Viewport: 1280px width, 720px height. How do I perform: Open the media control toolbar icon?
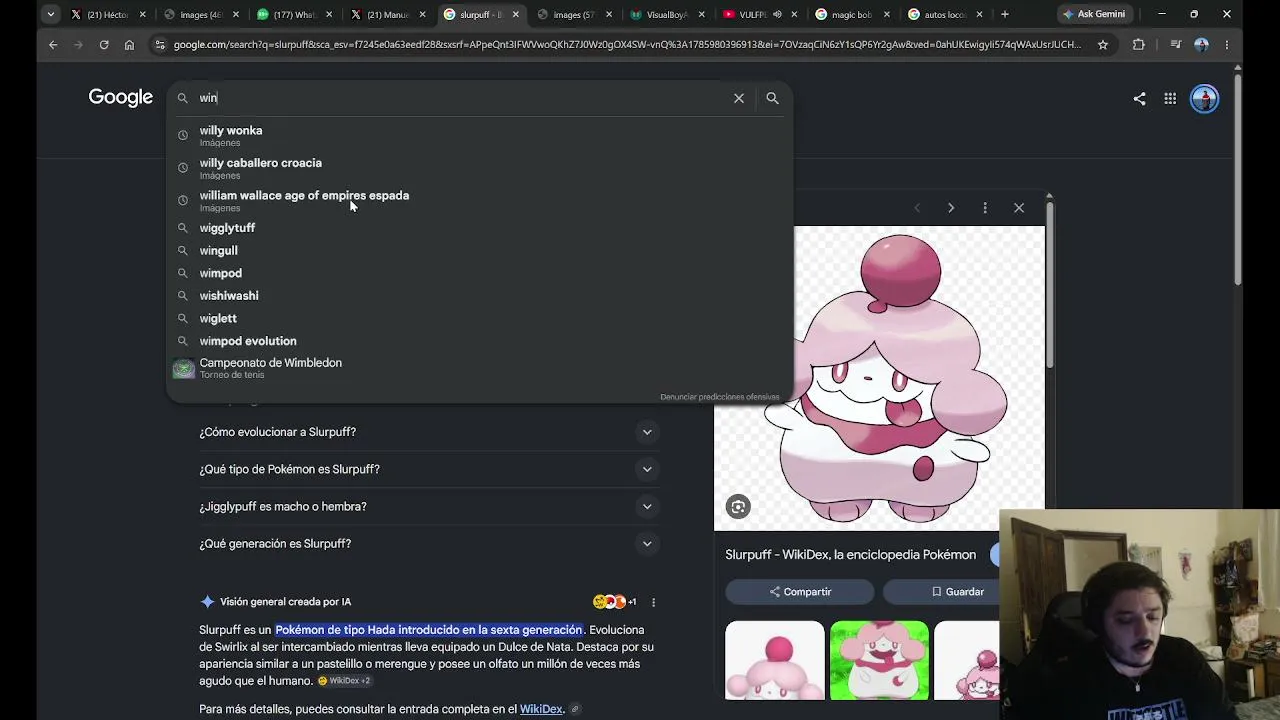[1175, 44]
